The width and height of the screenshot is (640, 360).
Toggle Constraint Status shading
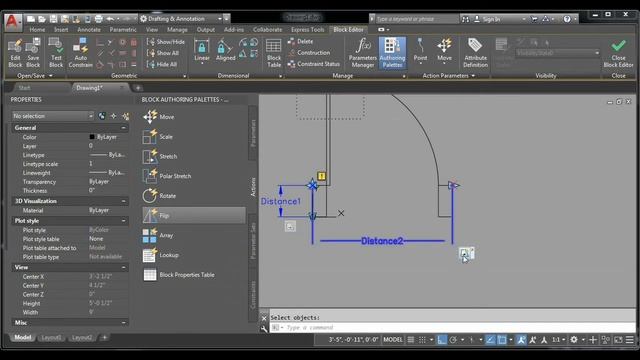(313, 64)
